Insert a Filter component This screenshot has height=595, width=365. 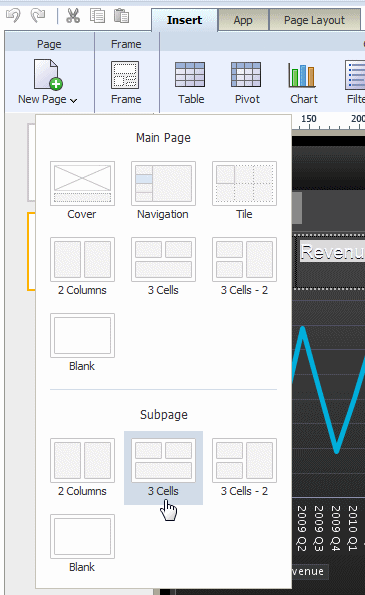(355, 83)
